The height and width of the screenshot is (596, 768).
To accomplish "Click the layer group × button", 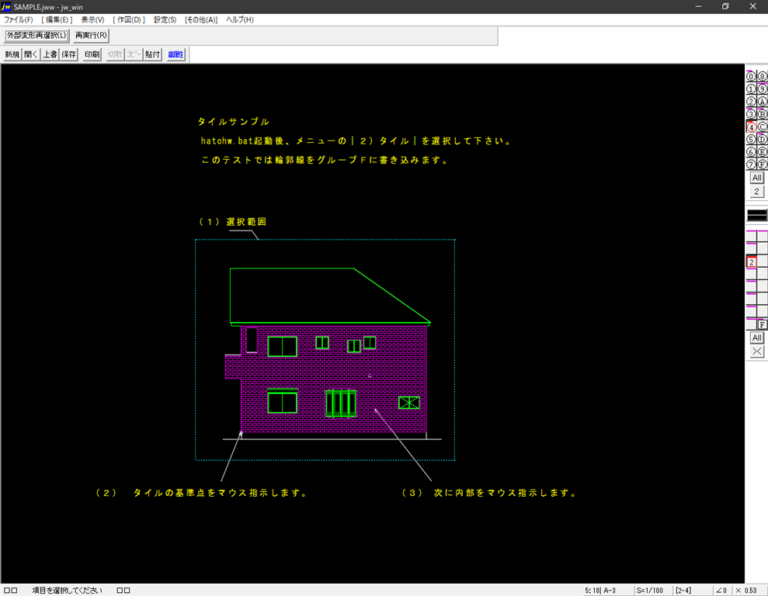I will (757, 351).
